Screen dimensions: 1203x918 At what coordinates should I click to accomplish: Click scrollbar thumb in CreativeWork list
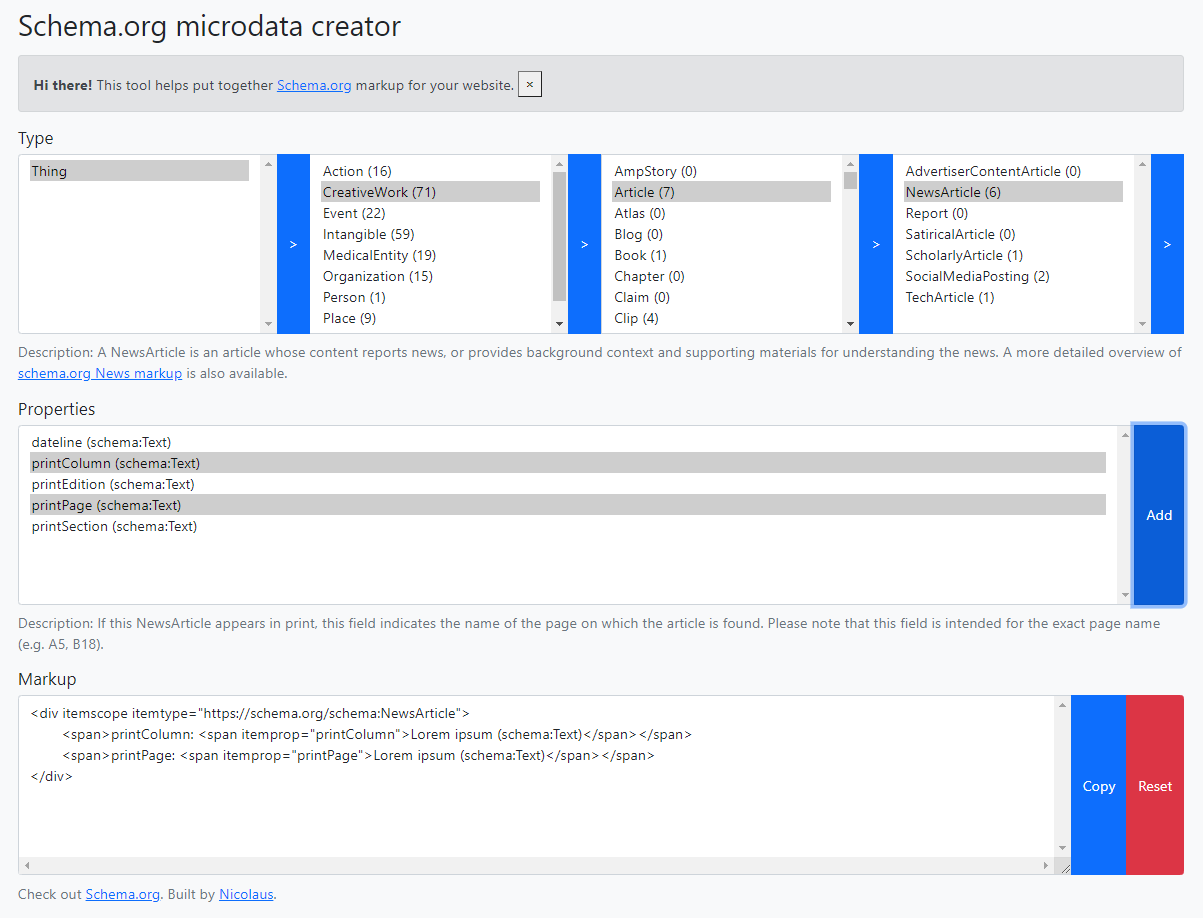click(559, 236)
